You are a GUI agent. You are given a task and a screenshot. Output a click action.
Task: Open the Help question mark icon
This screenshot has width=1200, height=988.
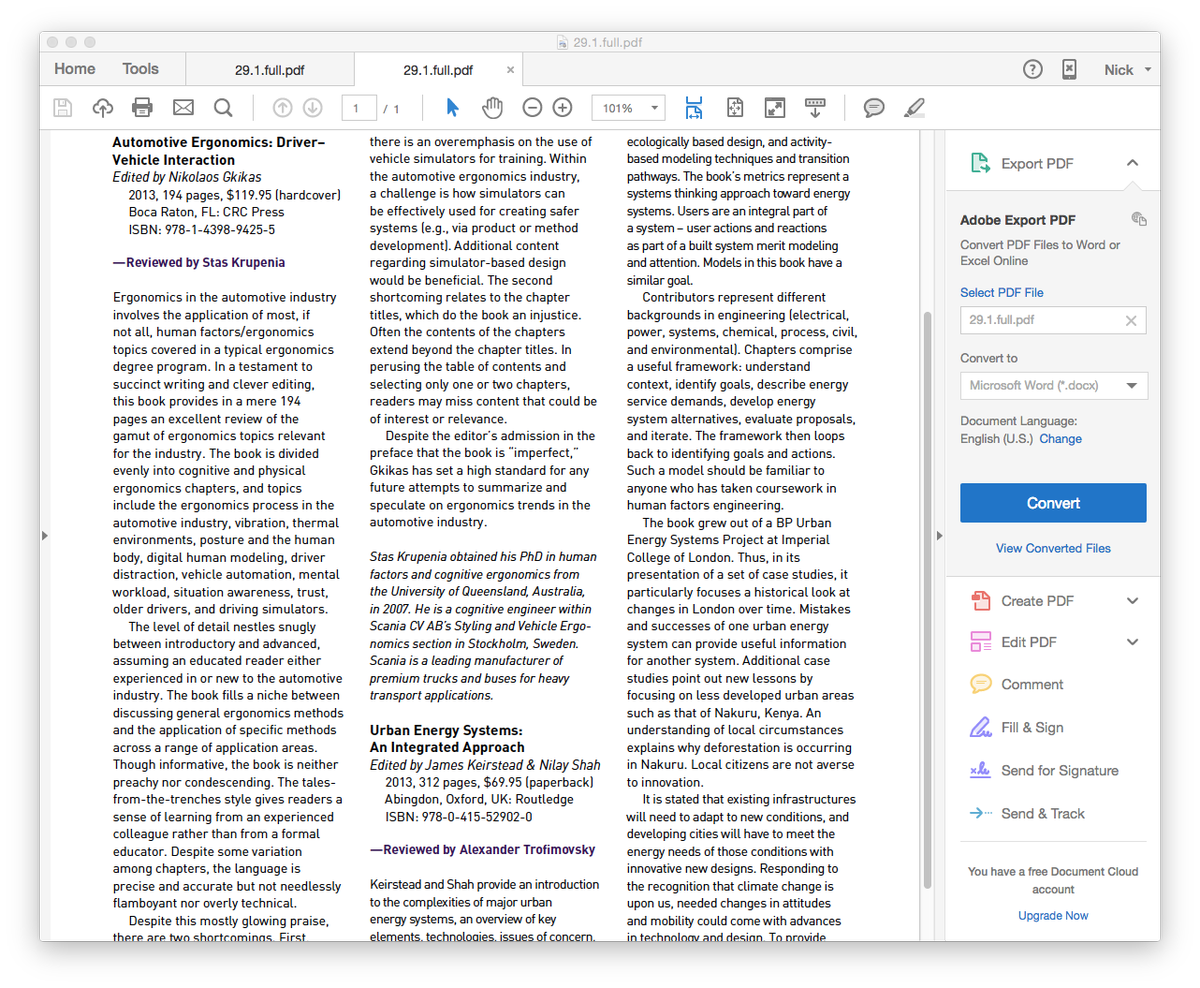(x=1033, y=69)
